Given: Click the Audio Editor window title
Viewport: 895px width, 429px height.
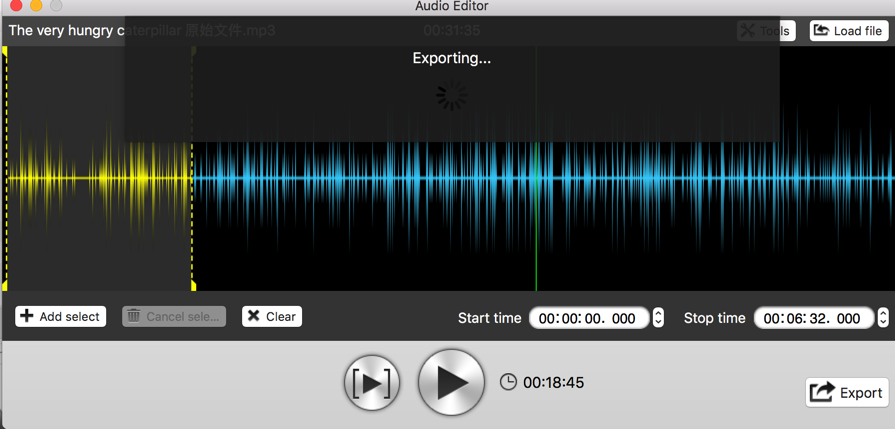Looking at the screenshot, I should coord(451,6).
